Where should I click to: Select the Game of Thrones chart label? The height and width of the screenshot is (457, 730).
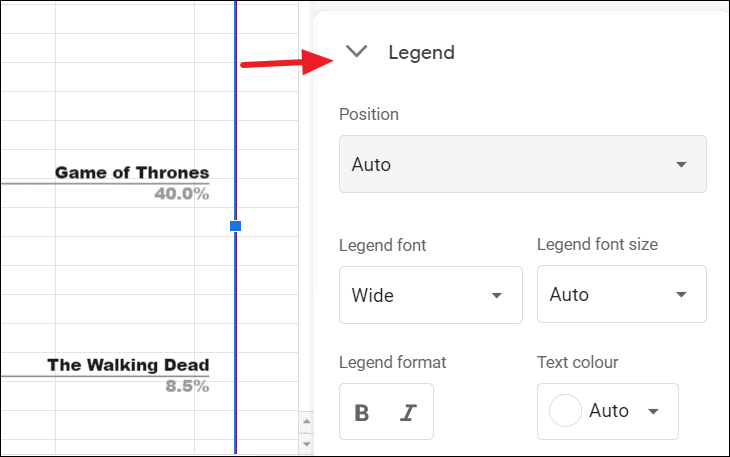point(132,172)
